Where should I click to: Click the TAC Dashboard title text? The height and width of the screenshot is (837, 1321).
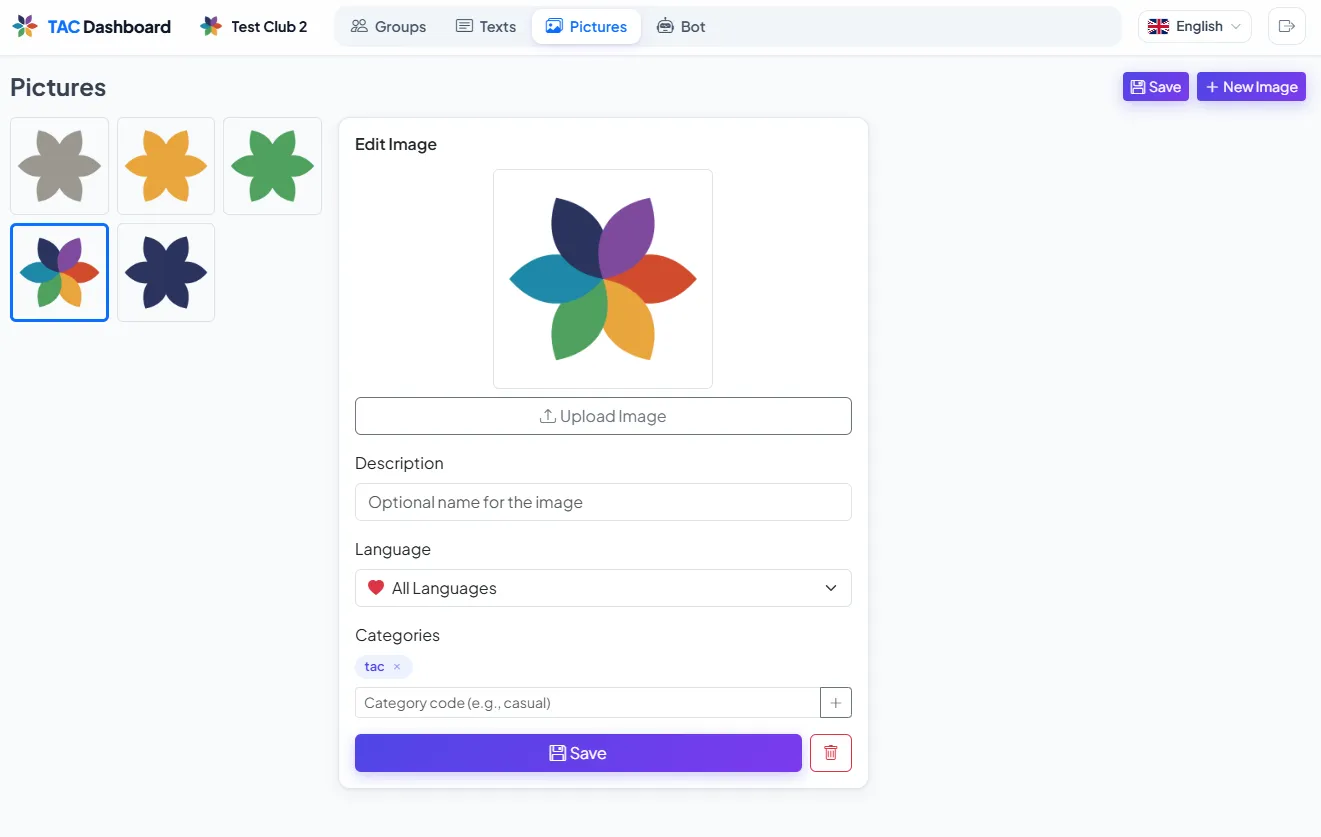point(109,27)
